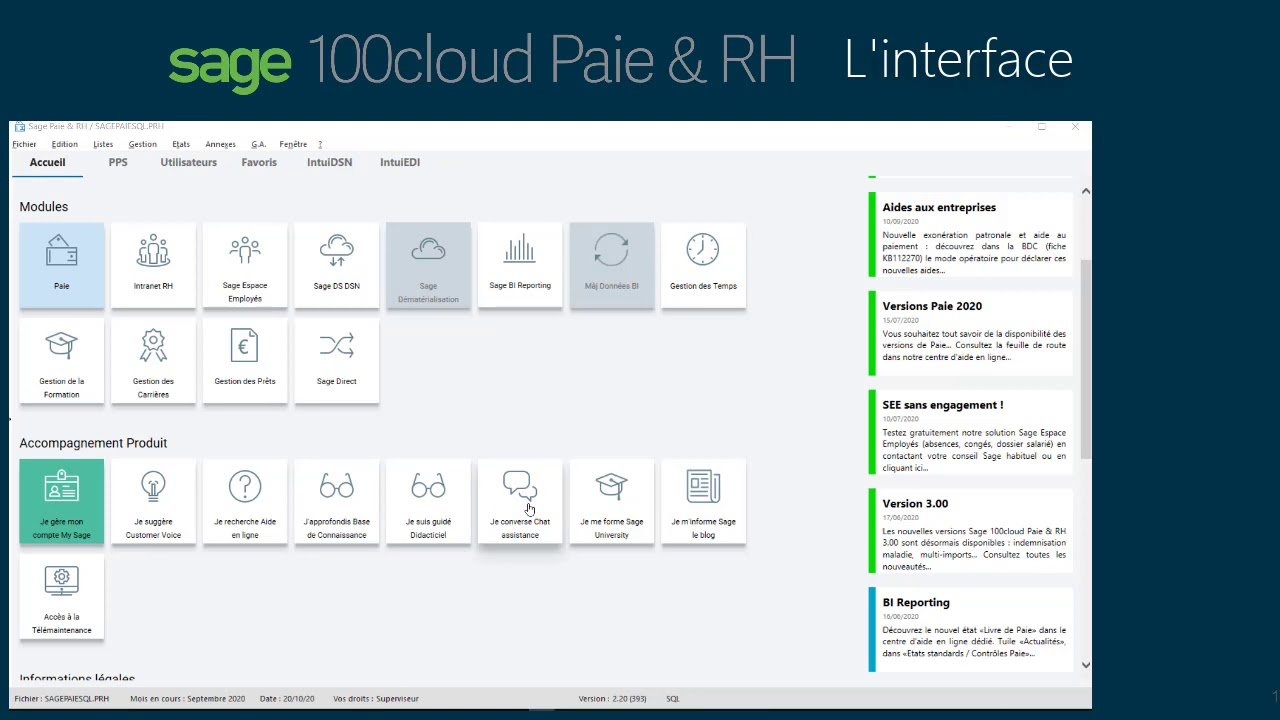
Task: Run the Màj Données BI update
Action: pos(611,264)
